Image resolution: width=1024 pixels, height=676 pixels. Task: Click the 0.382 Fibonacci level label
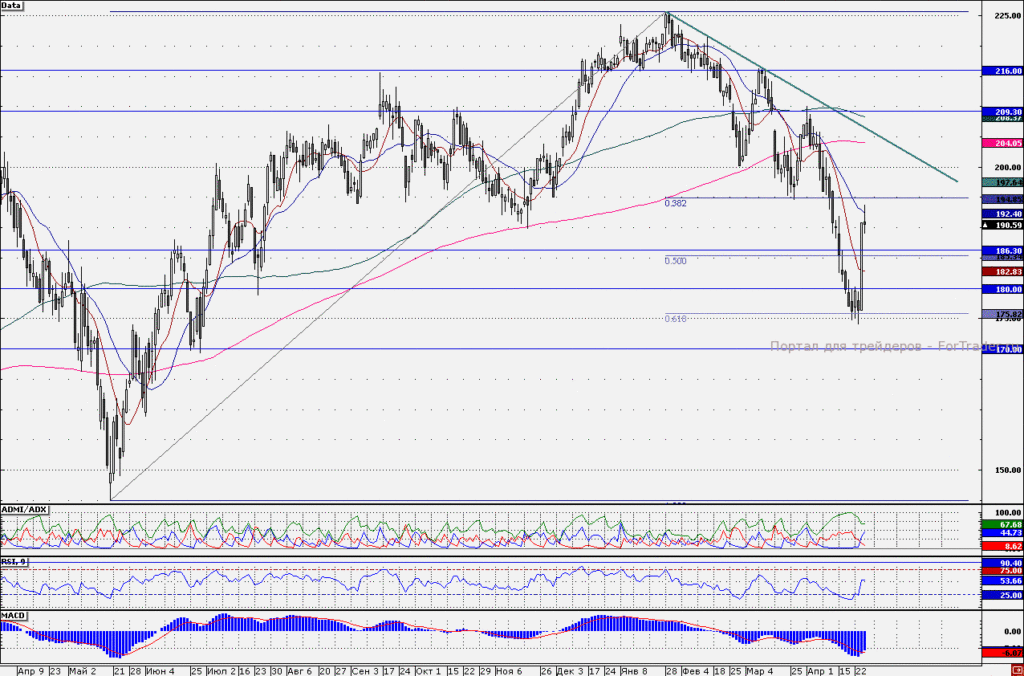[675, 204]
